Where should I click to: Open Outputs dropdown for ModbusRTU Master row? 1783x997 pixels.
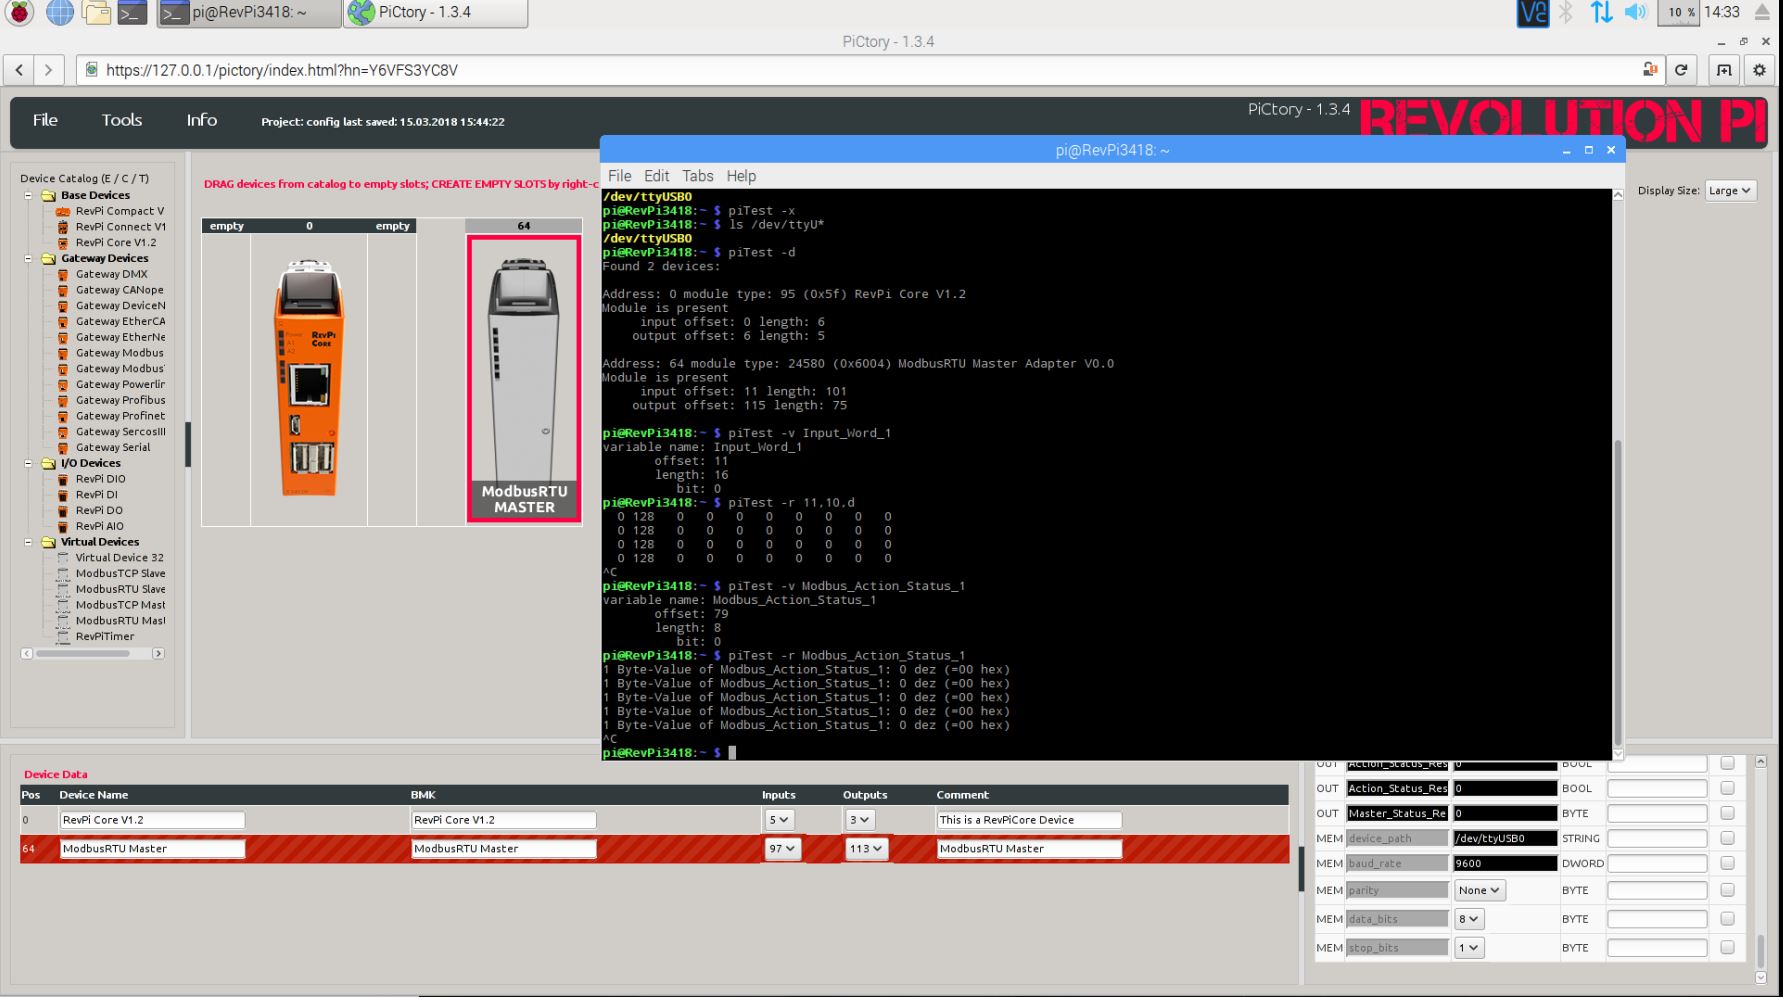[x=866, y=848]
